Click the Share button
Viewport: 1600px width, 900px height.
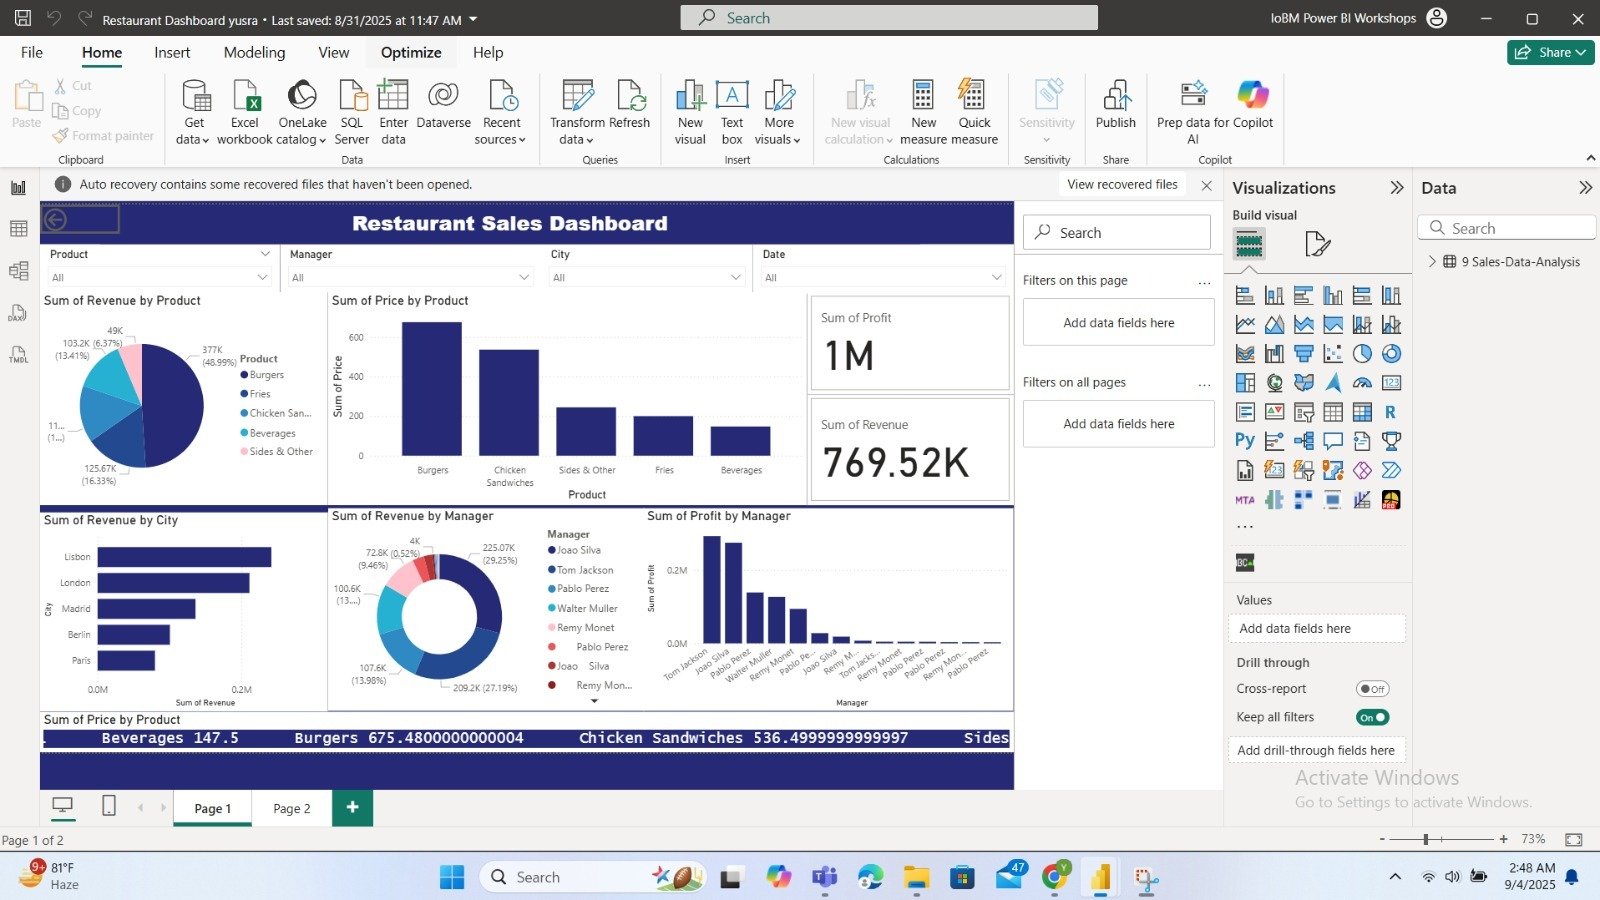point(1550,53)
